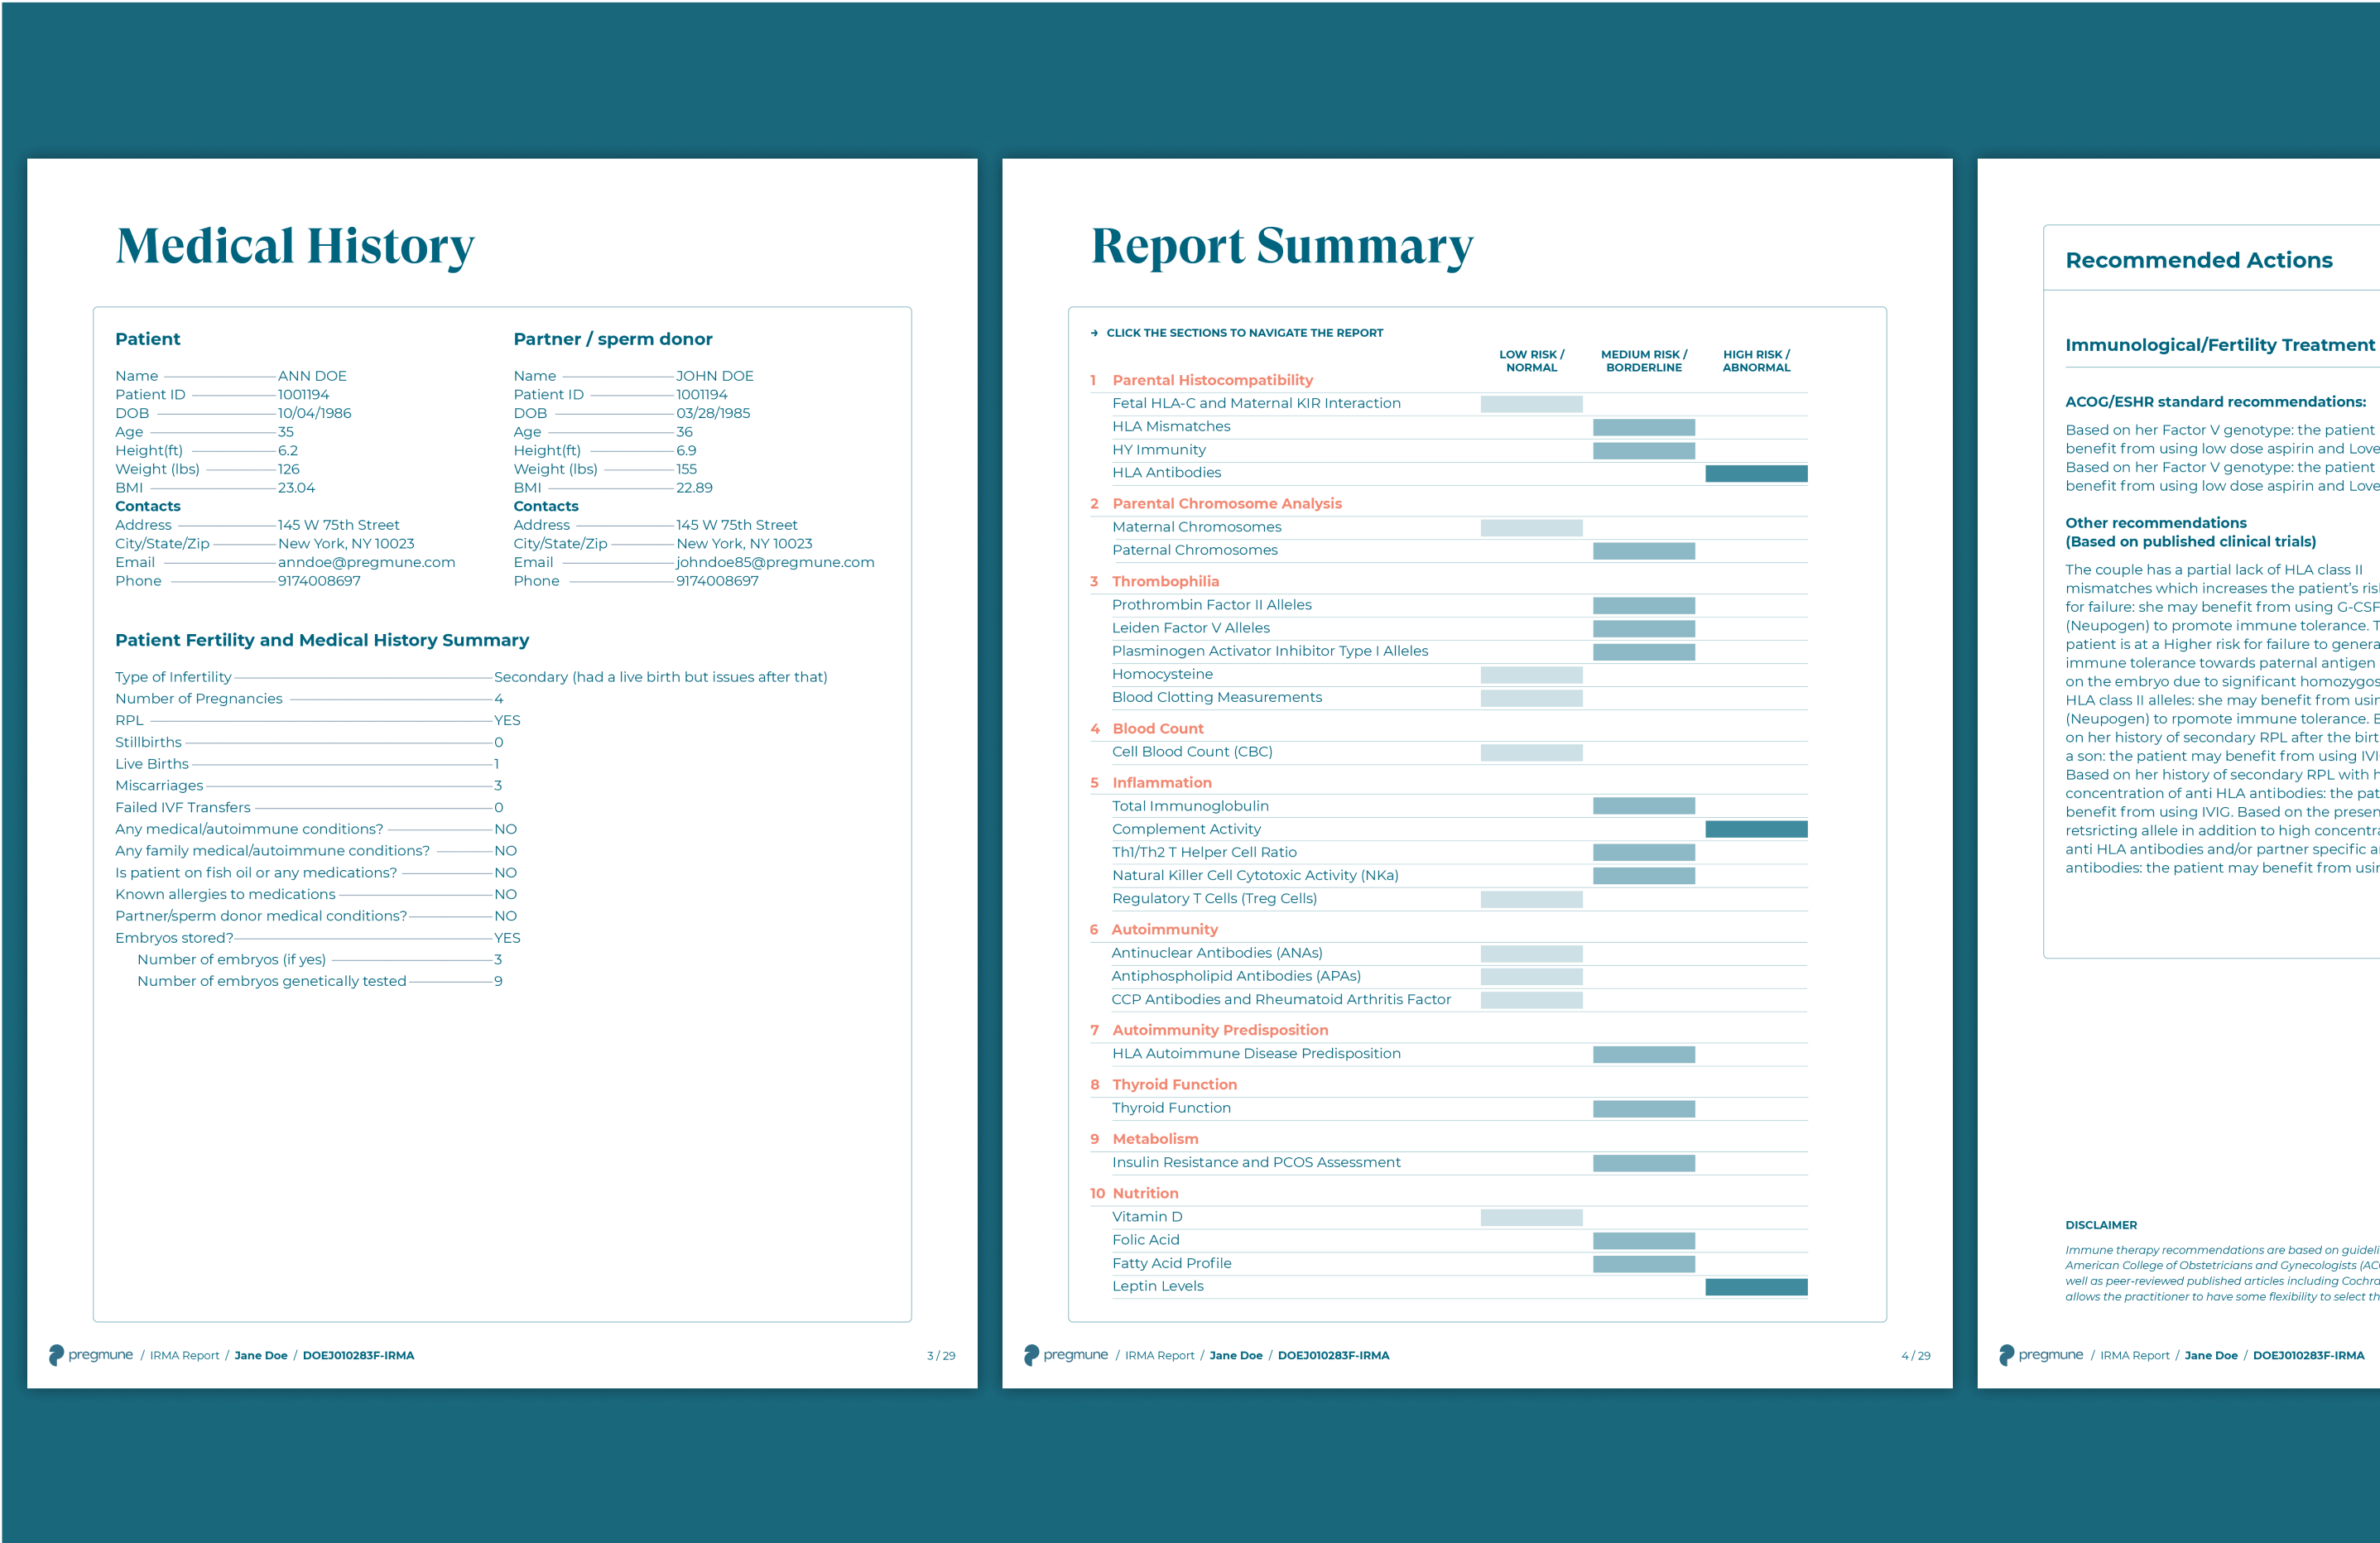Open Parental Histocompatibility section link
The width and height of the screenshot is (2380, 1543).
(x=1212, y=380)
